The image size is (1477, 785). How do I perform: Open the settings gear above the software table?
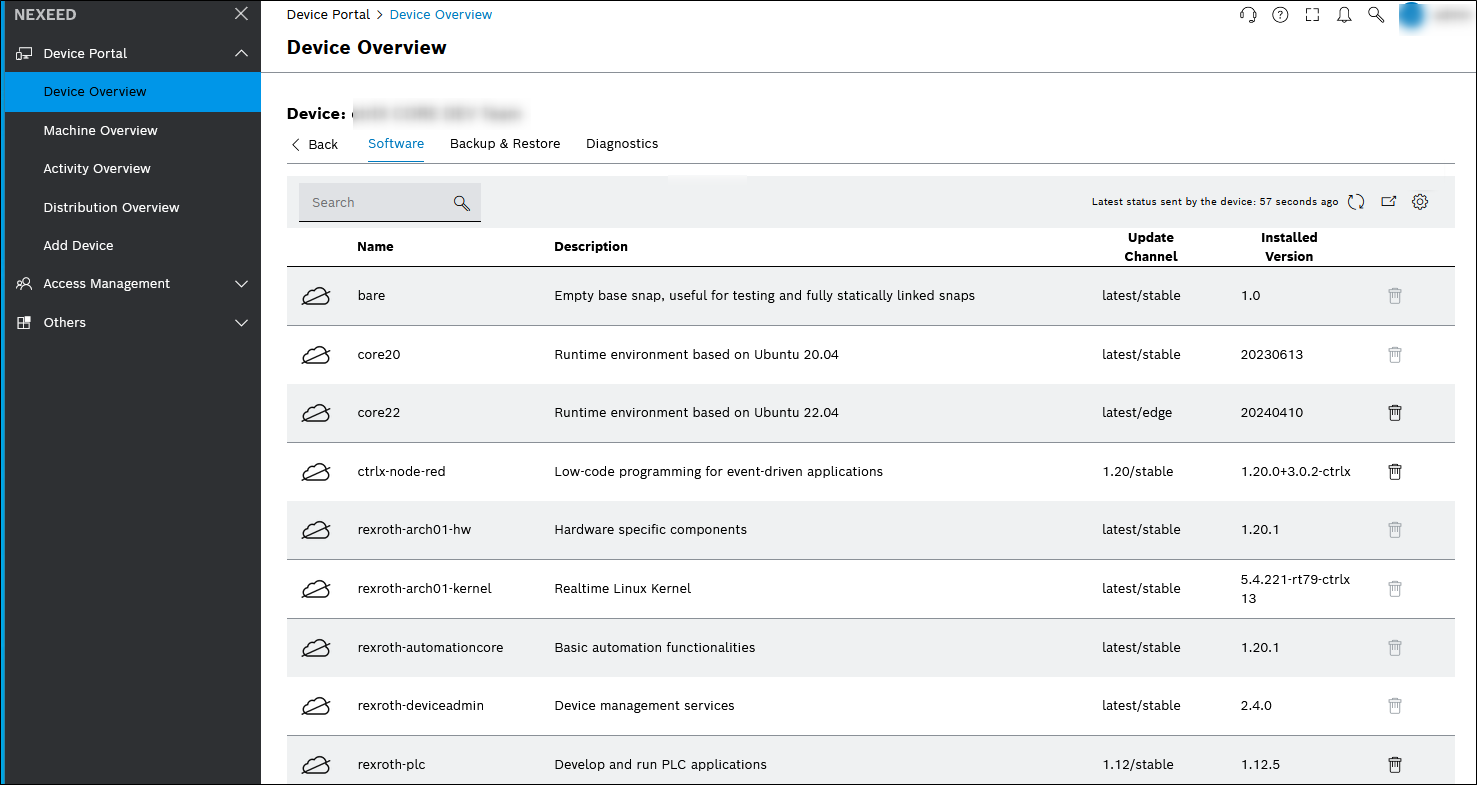click(1420, 201)
